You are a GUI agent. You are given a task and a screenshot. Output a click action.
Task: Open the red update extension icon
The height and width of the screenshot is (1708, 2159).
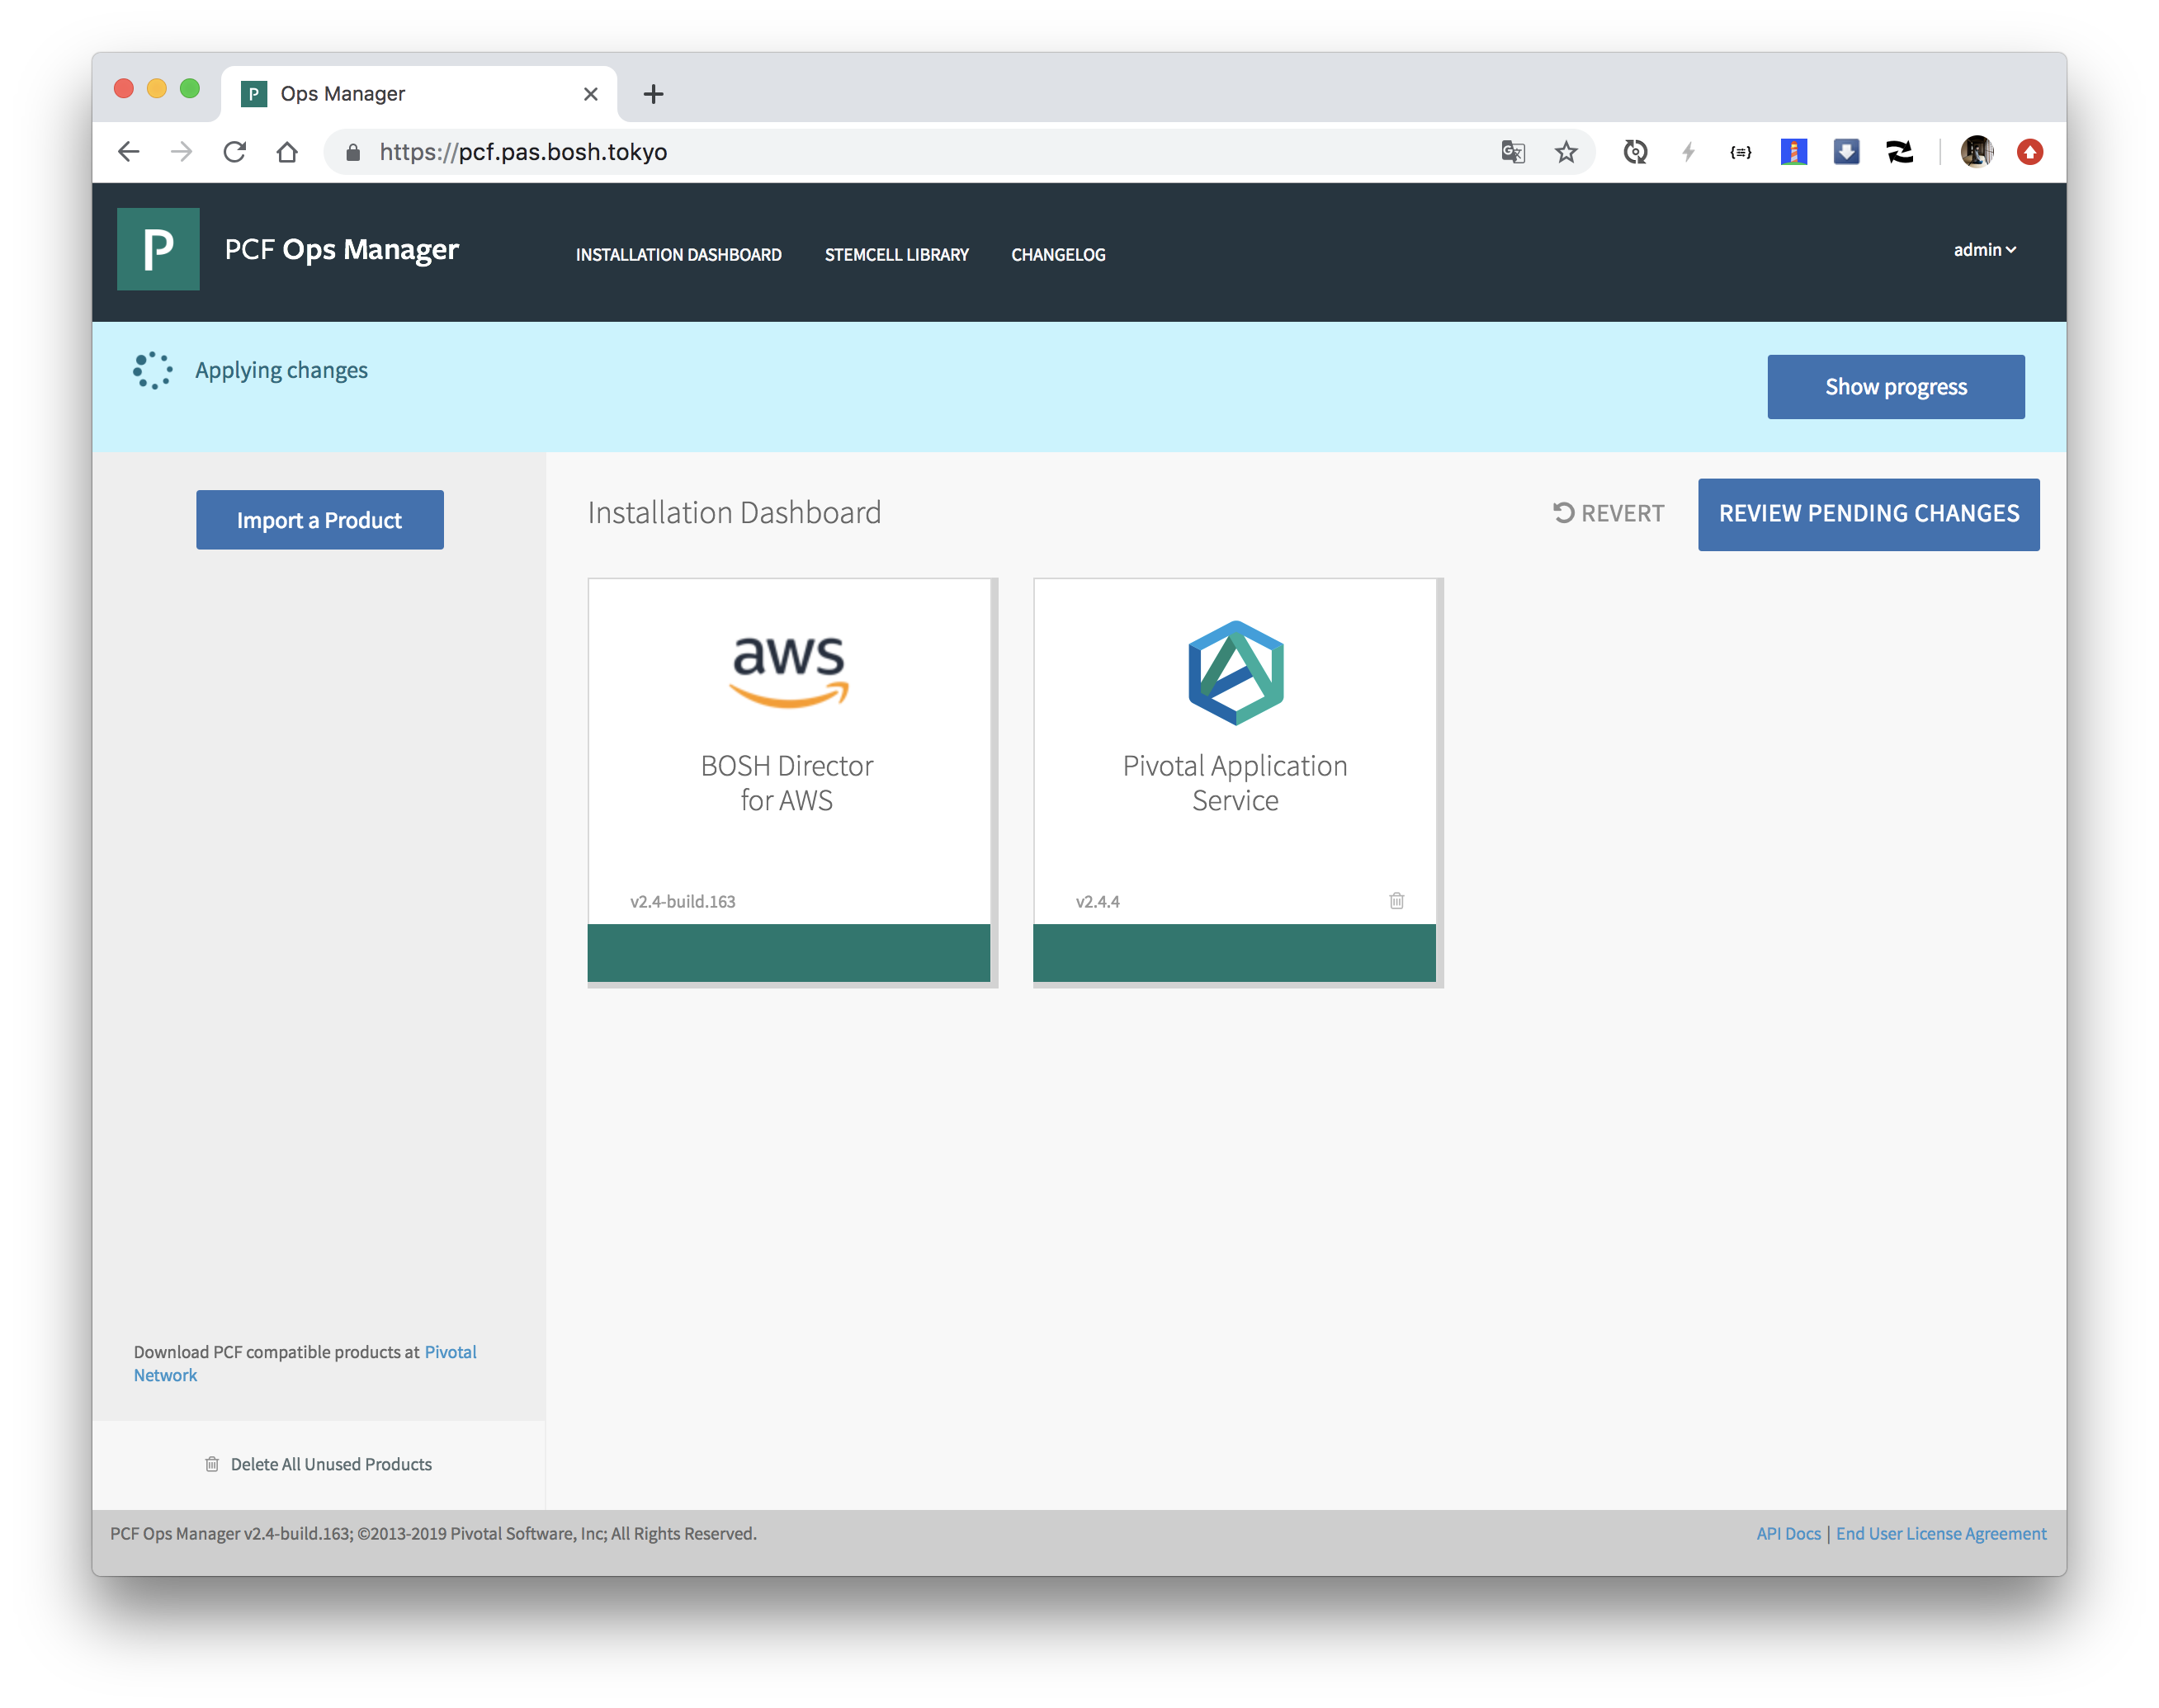pos(2029,152)
